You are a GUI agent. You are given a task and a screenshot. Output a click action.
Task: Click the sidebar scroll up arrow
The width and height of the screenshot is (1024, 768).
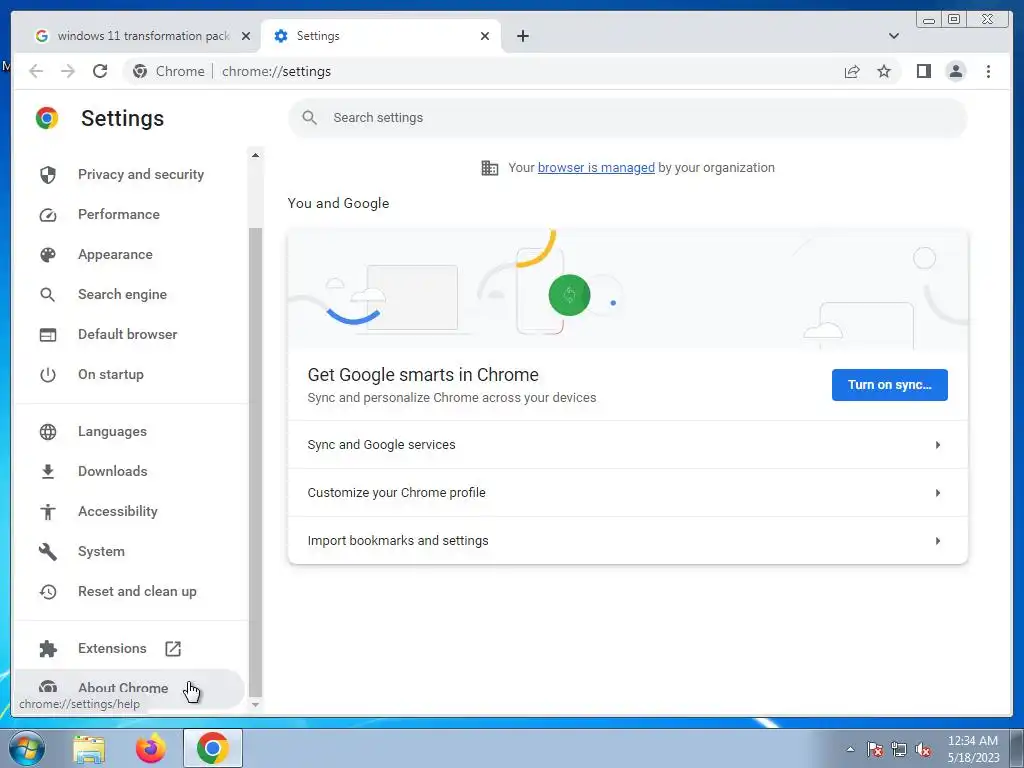255,155
